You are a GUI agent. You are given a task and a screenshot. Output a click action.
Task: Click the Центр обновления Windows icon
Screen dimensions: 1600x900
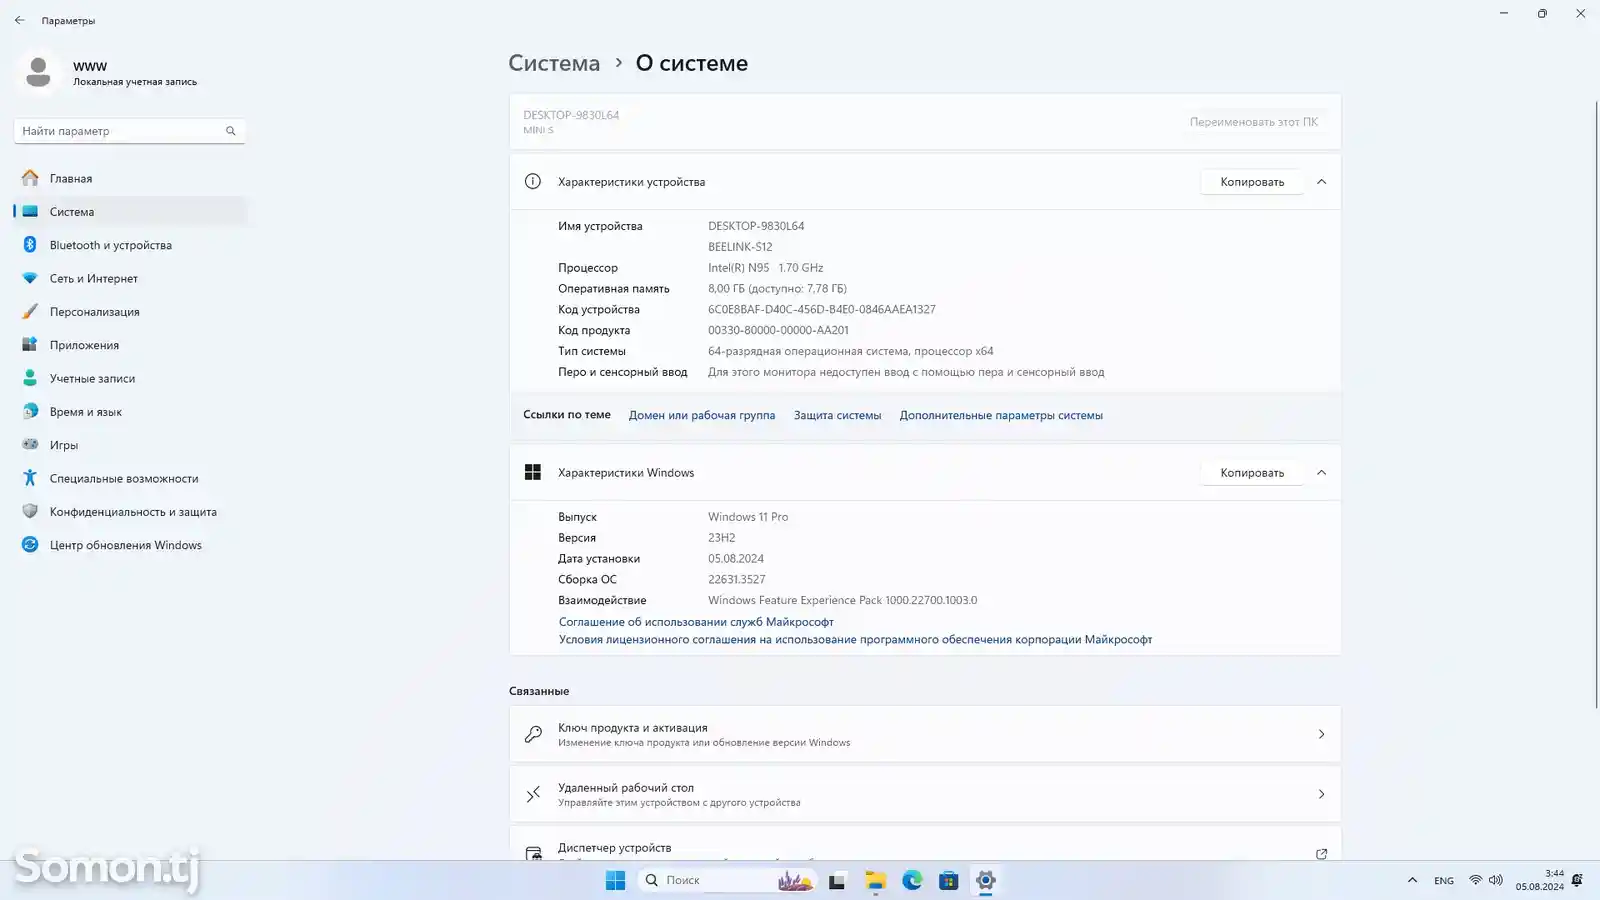pos(30,545)
